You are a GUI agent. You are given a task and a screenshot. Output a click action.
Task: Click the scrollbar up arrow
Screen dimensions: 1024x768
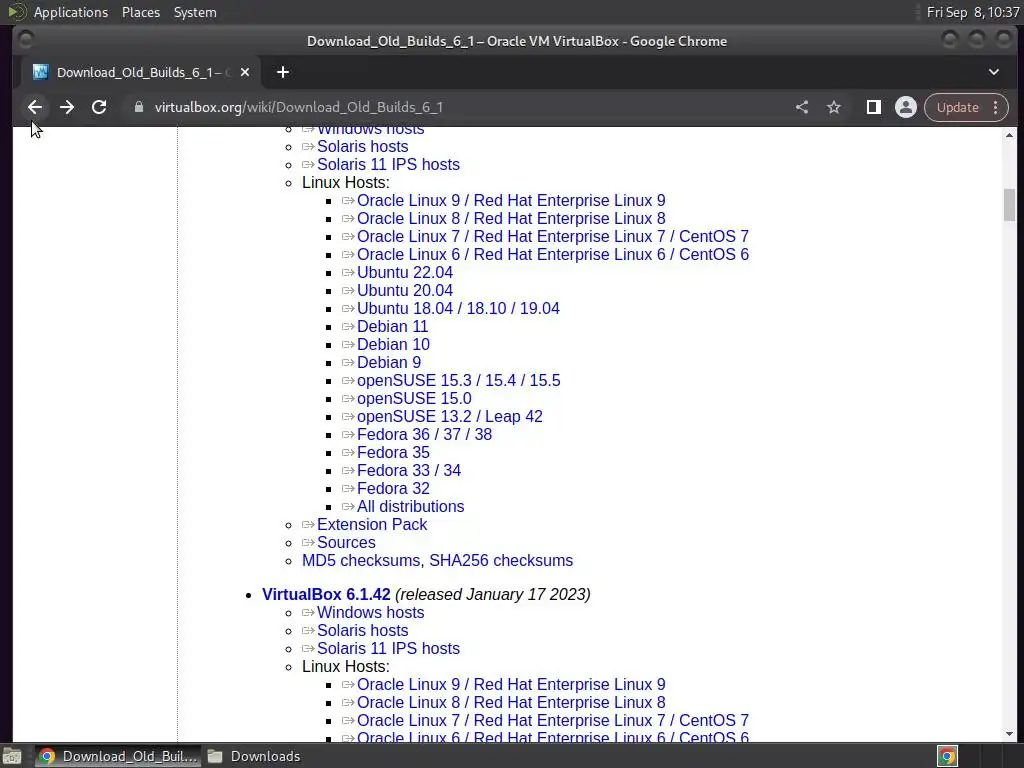pyautogui.click(x=1009, y=135)
